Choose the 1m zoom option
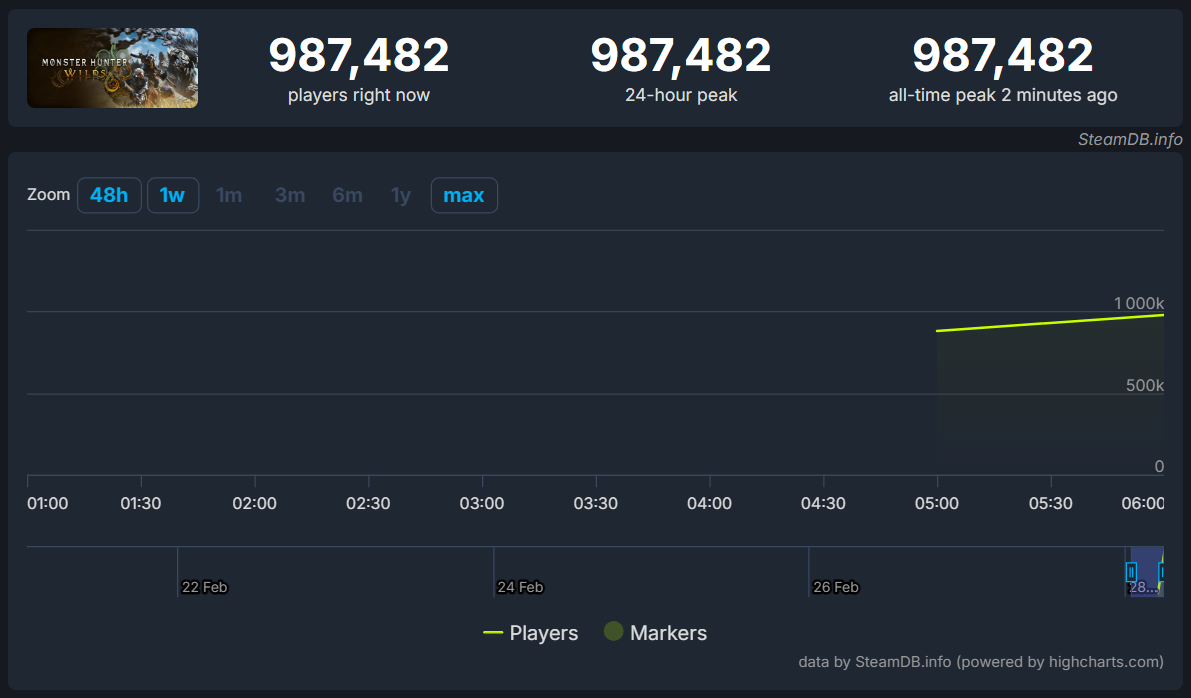The height and width of the screenshot is (698, 1191). click(x=229, y=195)
